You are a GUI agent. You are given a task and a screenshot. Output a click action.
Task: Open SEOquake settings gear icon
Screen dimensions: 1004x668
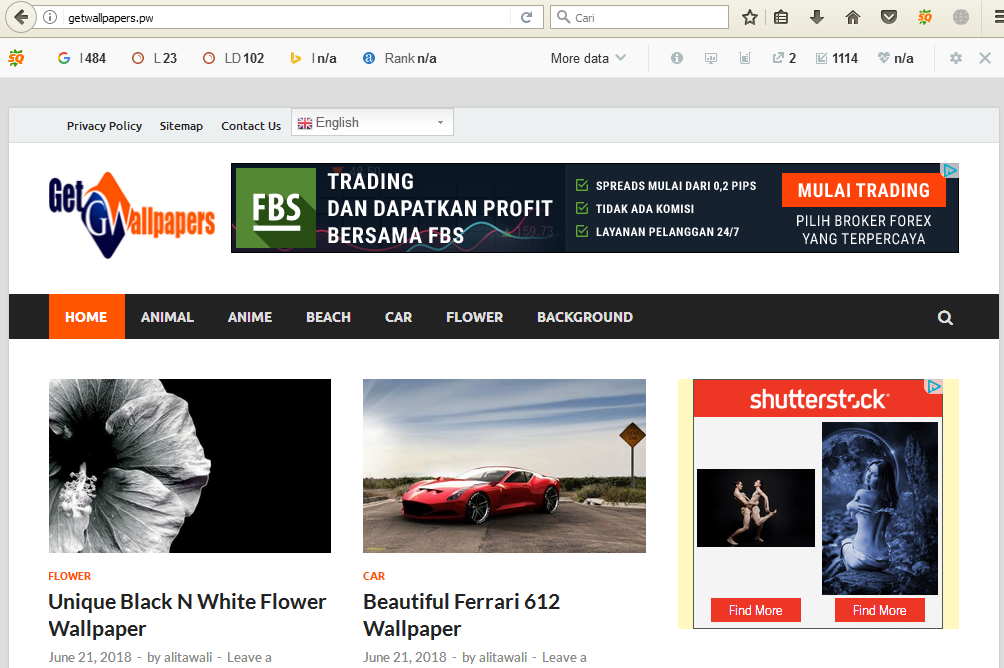tap(956, 58)
